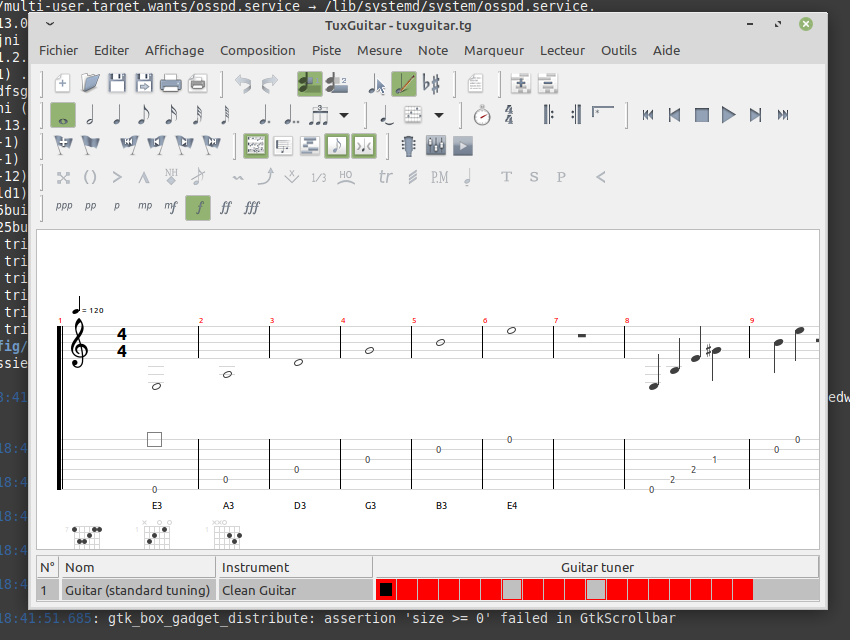The height and width of the screenshot is (640, 850).
Task: Toggle dotted note
Action: 265,115
